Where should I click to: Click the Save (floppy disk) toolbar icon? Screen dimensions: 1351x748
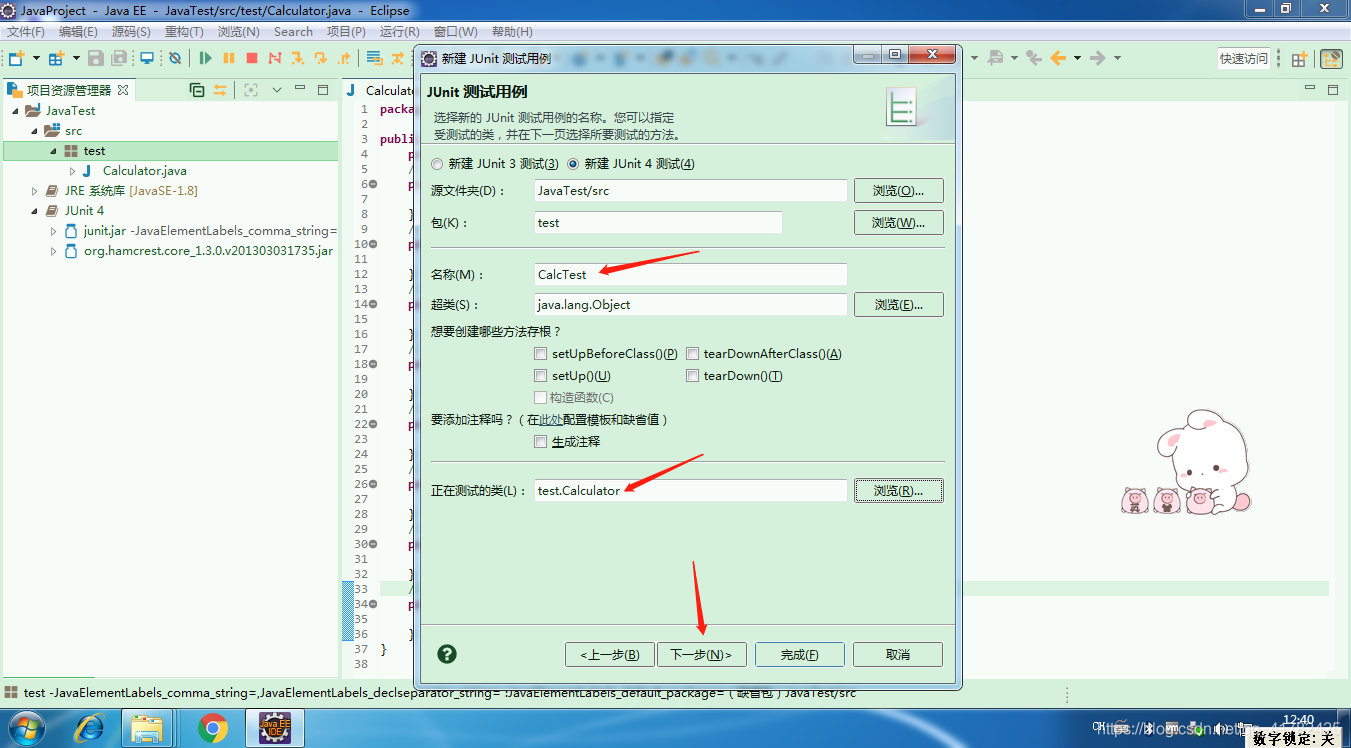96,58
